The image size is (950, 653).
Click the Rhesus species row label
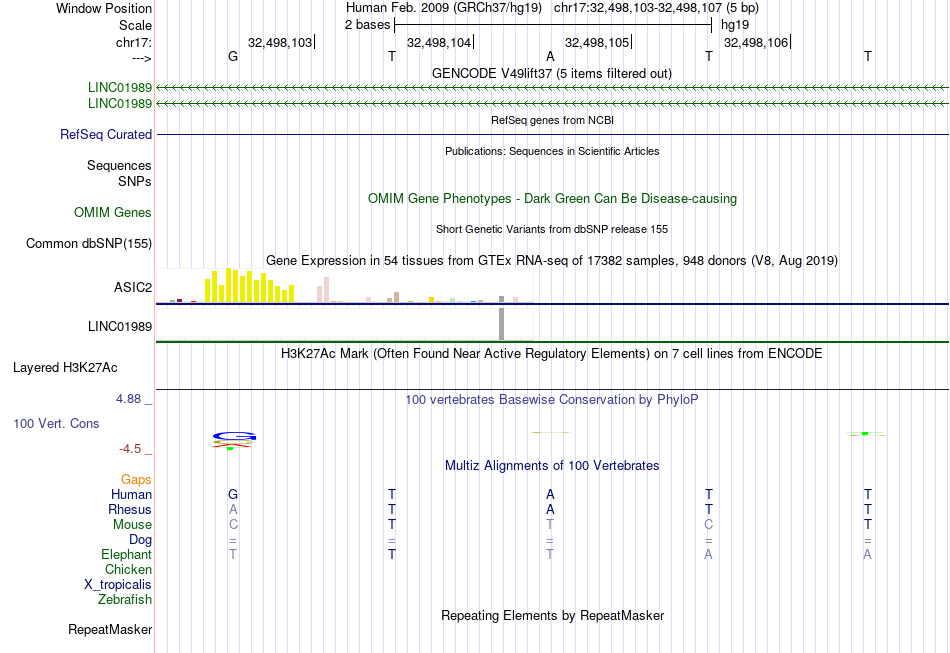point(130,509)
